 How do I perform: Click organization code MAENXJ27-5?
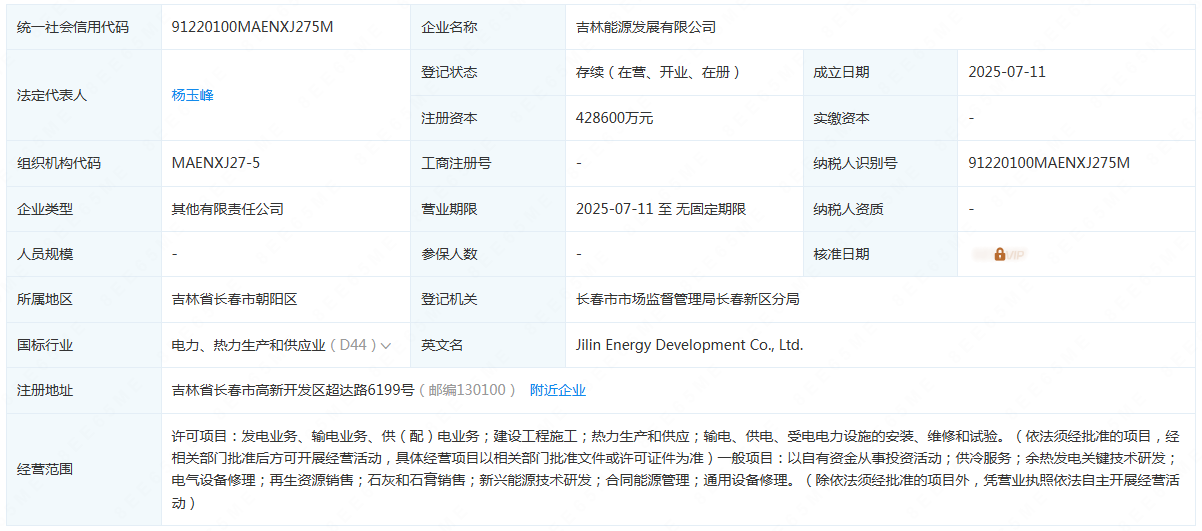tap(215, 163)
